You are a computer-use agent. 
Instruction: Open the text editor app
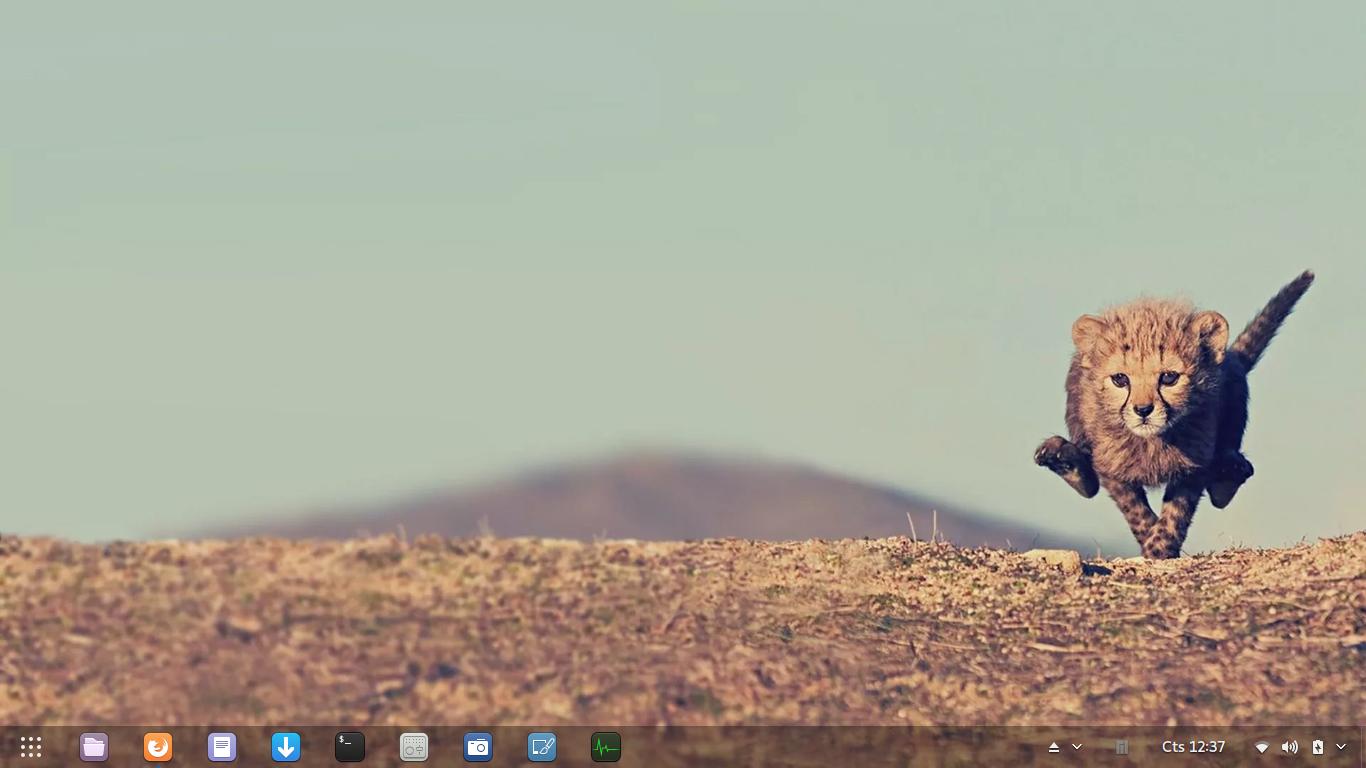pos(222,747)
